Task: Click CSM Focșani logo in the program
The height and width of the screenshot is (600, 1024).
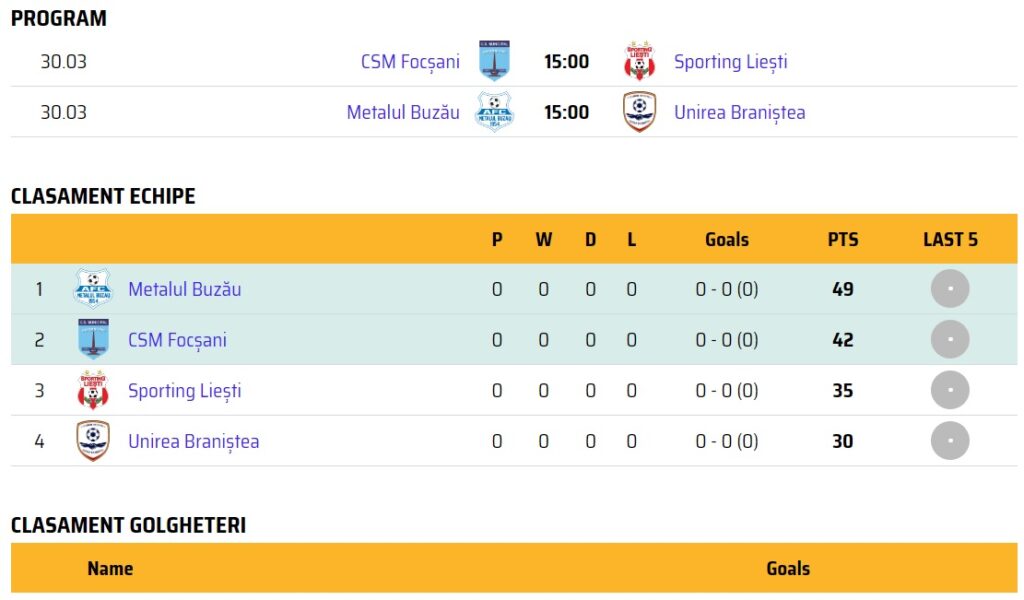Action: (x=493, y=61)
